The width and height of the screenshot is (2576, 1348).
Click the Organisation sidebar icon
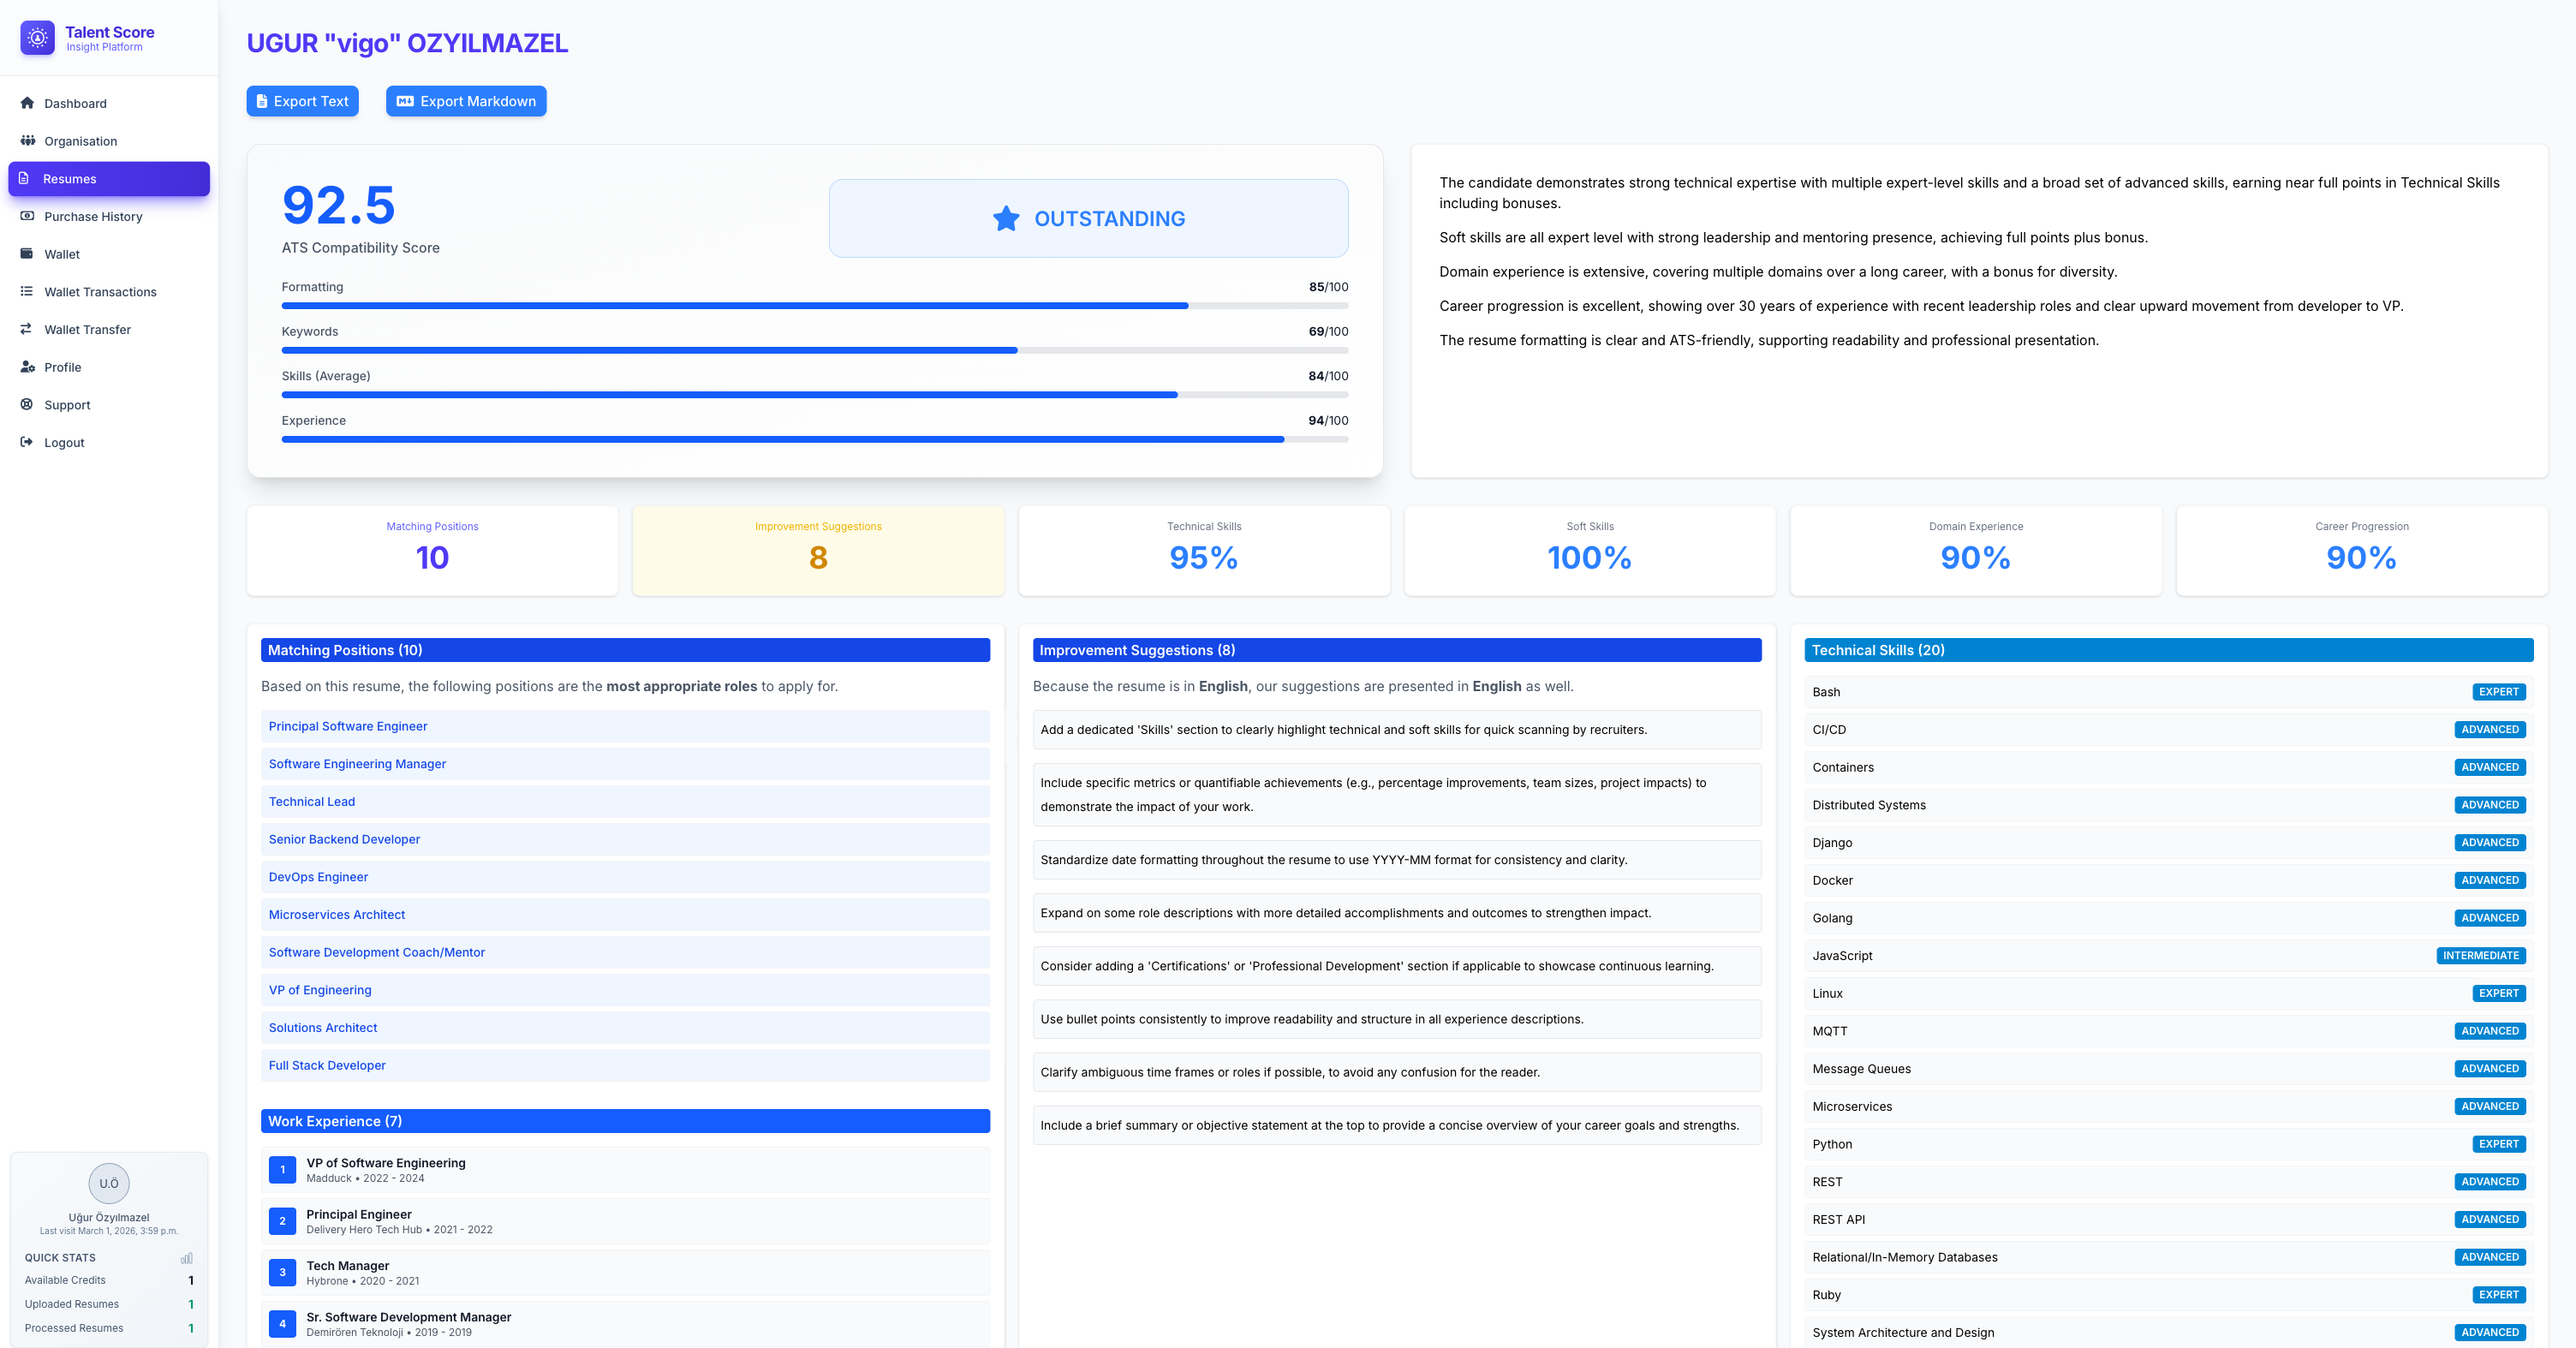point(27,140)
